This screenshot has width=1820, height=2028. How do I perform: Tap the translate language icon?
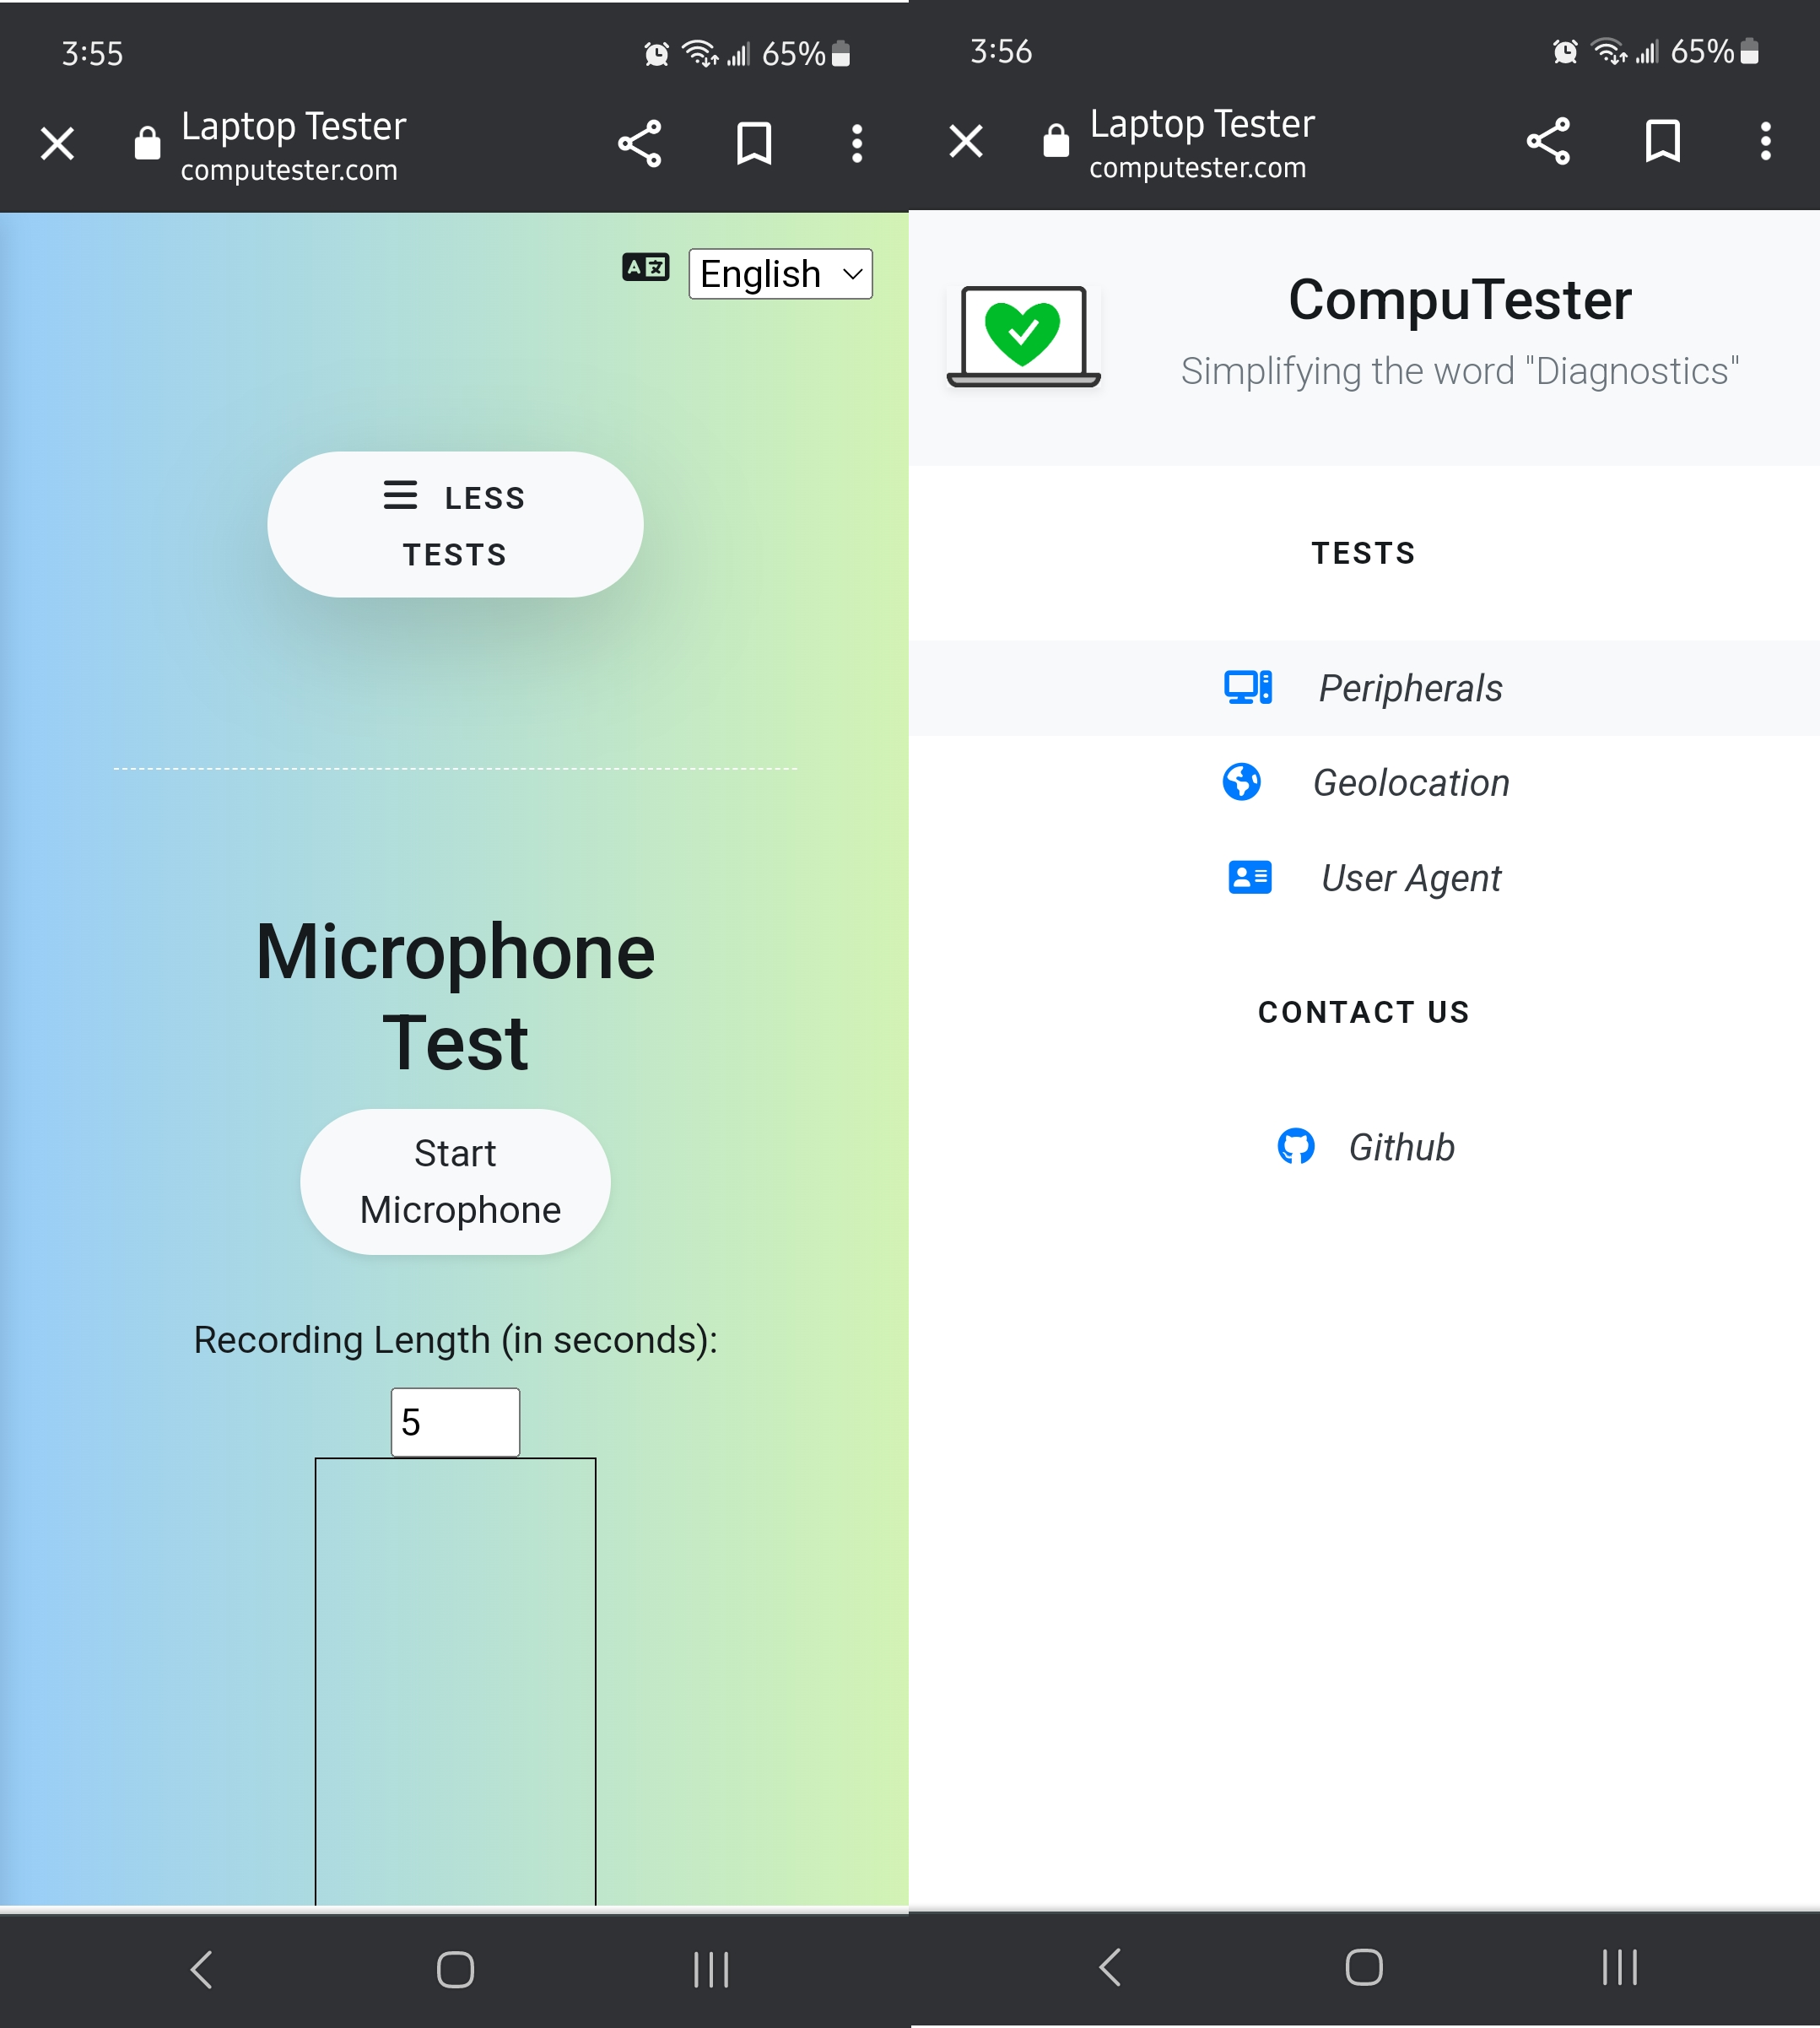pyautogui.click(x=645, y=268)
